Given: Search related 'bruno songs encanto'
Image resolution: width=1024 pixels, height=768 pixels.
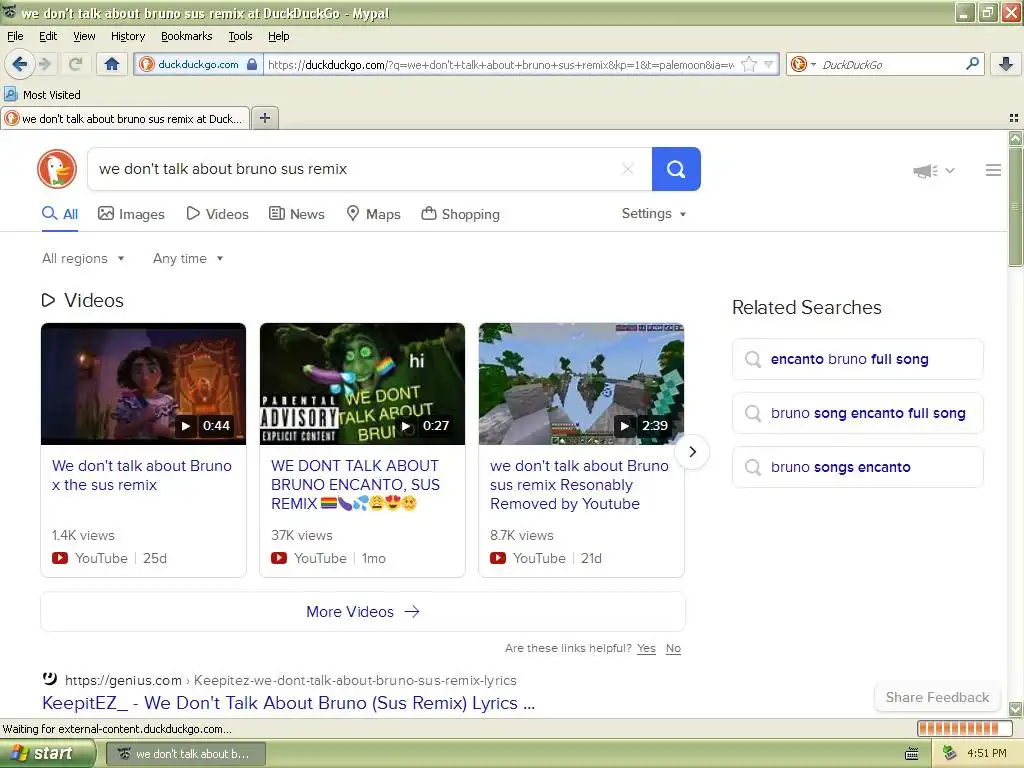Looking at the screenshot, I should coord(857,468).
